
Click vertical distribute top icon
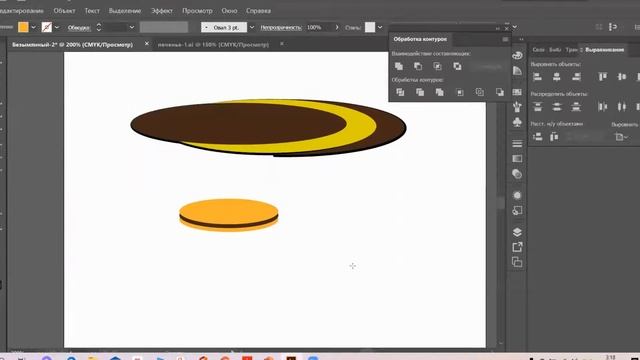538,107
